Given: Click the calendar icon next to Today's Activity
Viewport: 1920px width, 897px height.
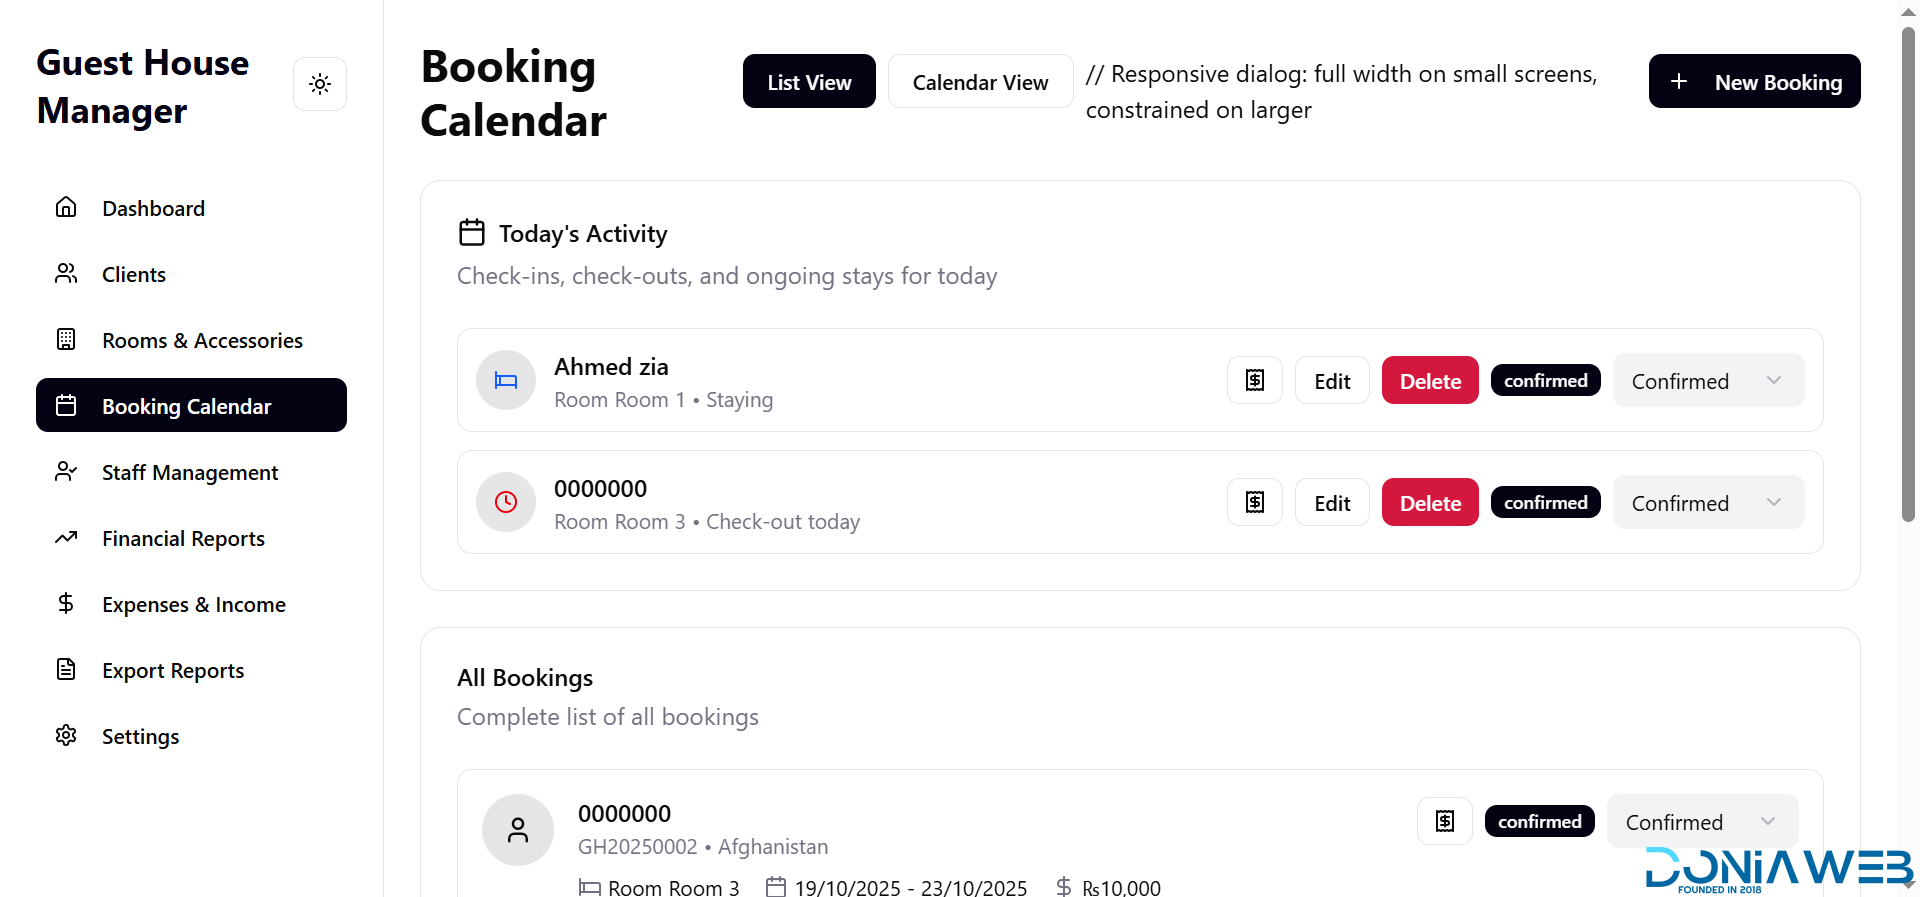Looking at the screenshot, I should pyautogui.click(x=472, y=233).
